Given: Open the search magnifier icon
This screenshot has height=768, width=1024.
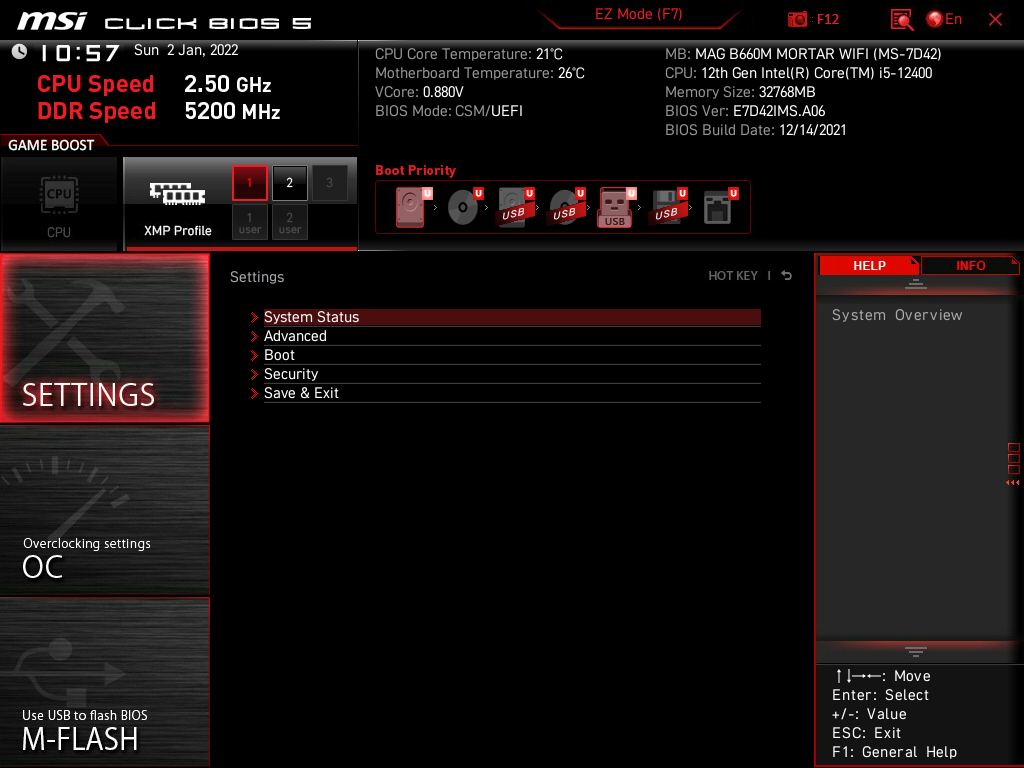Looking at the screenshot, I should pyautogui.click(x=902, y=19).
